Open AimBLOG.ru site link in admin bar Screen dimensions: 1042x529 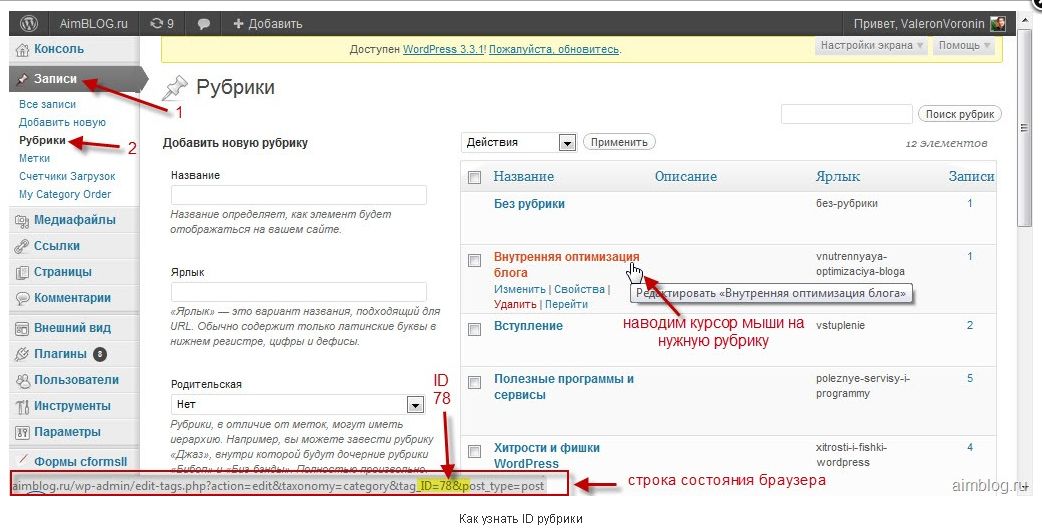93,24
